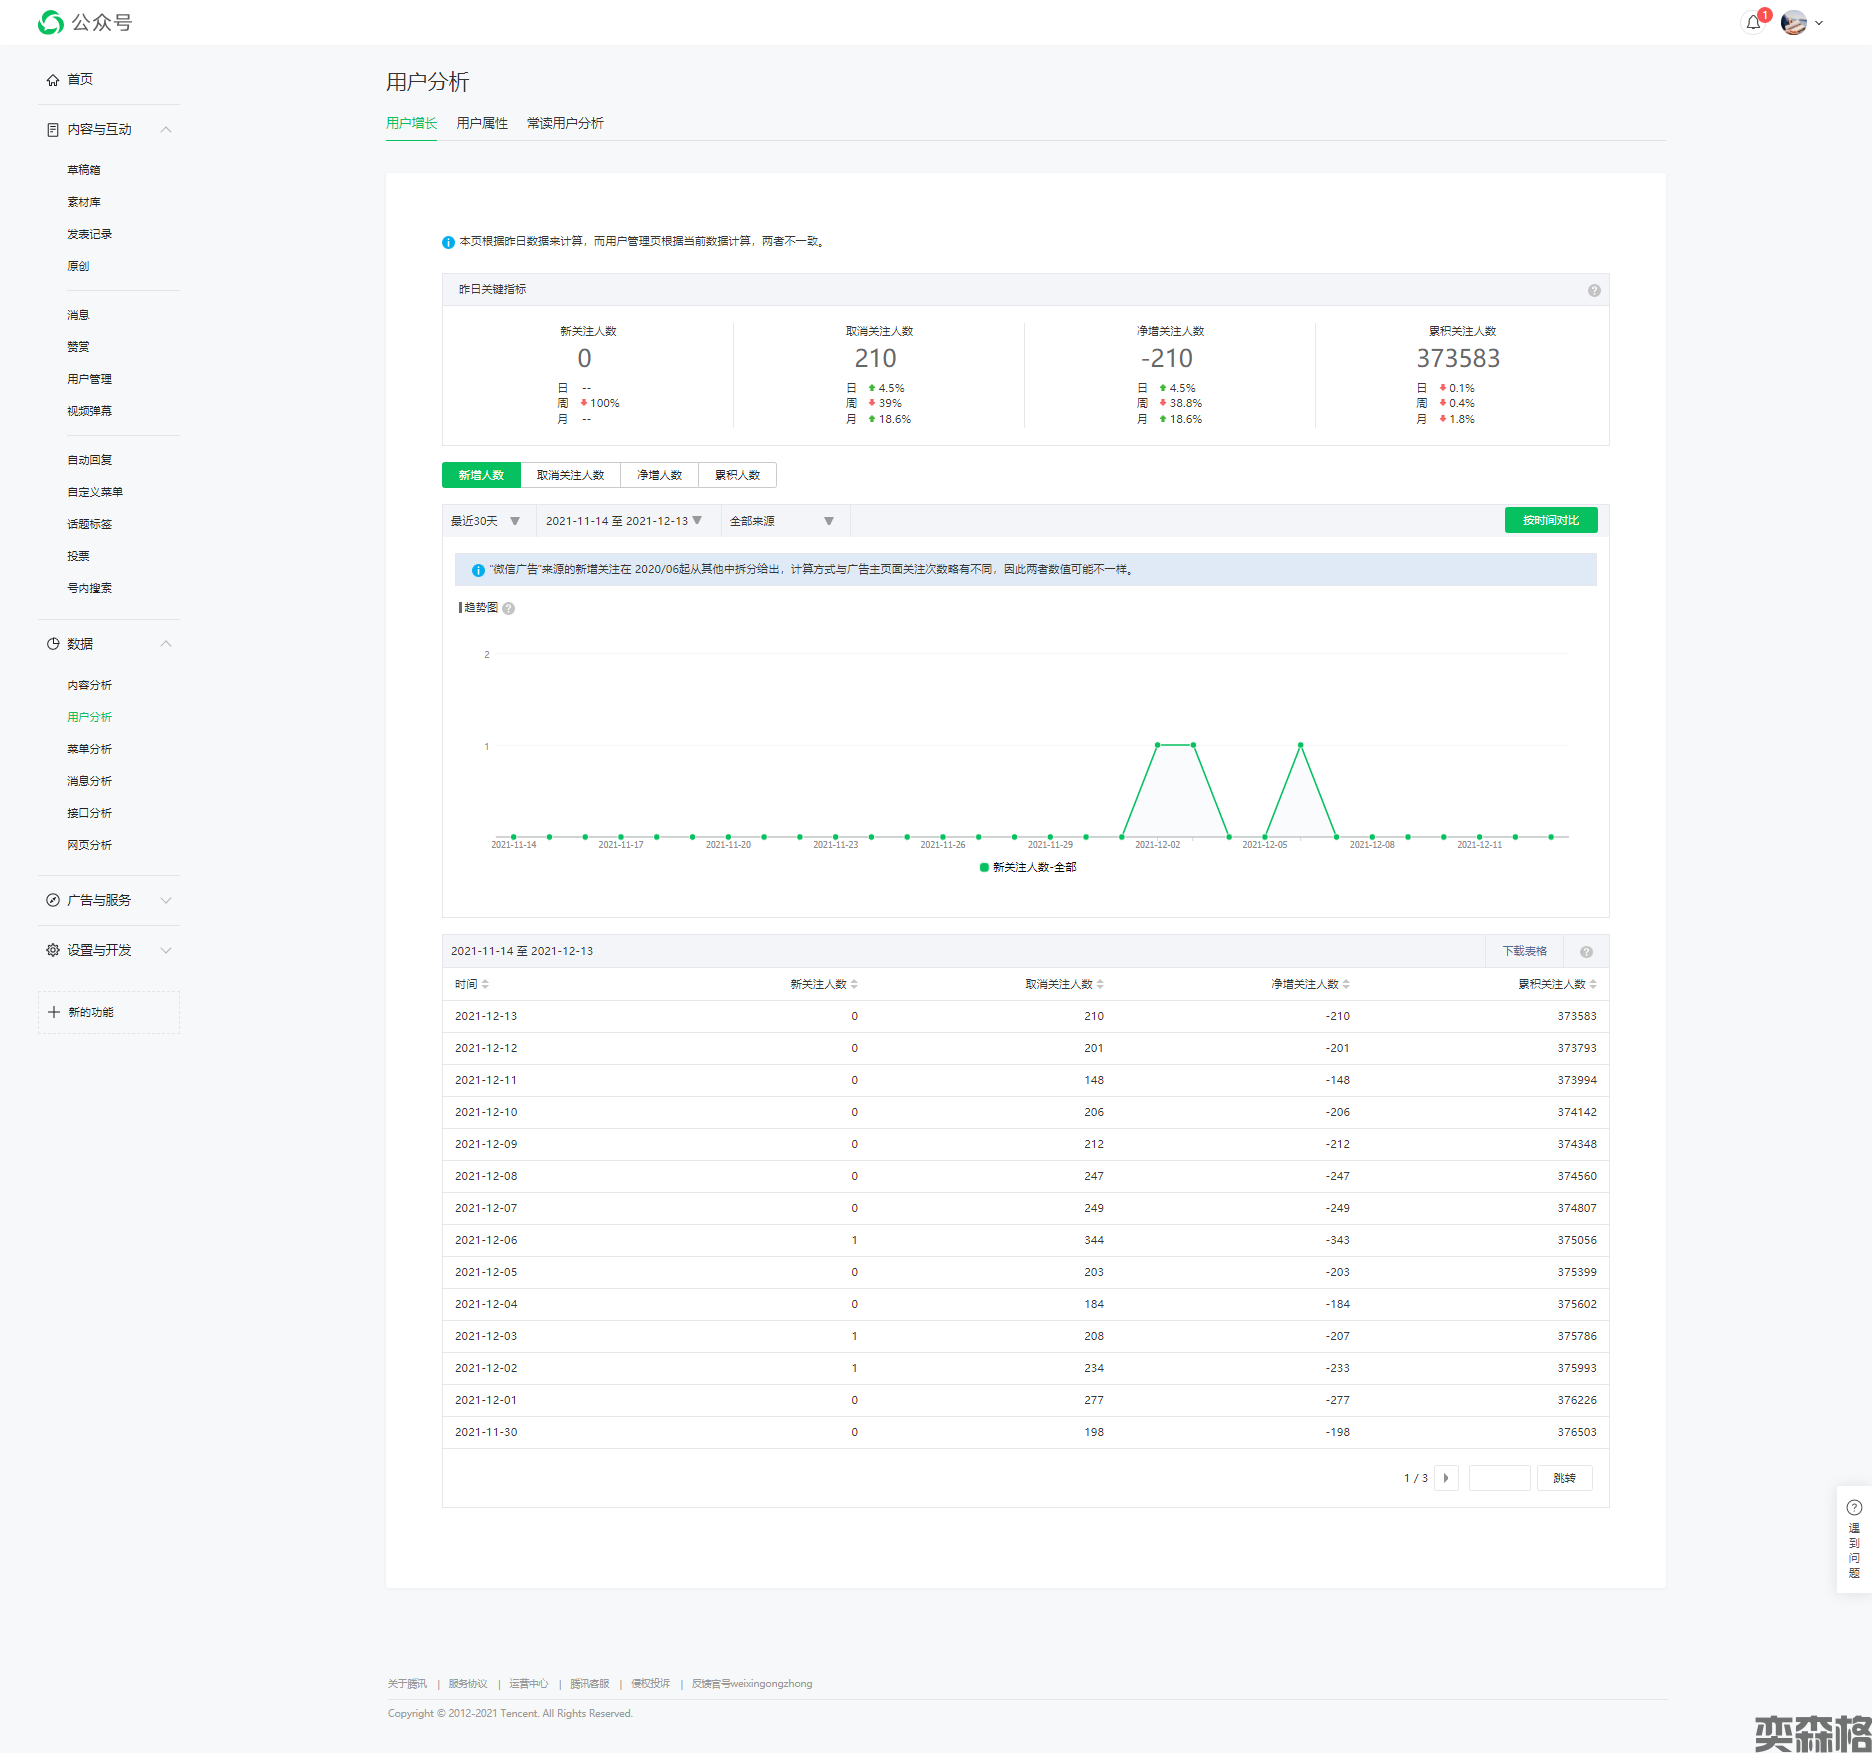Switch to the 用户属性 tab

(x=482, y=123)
